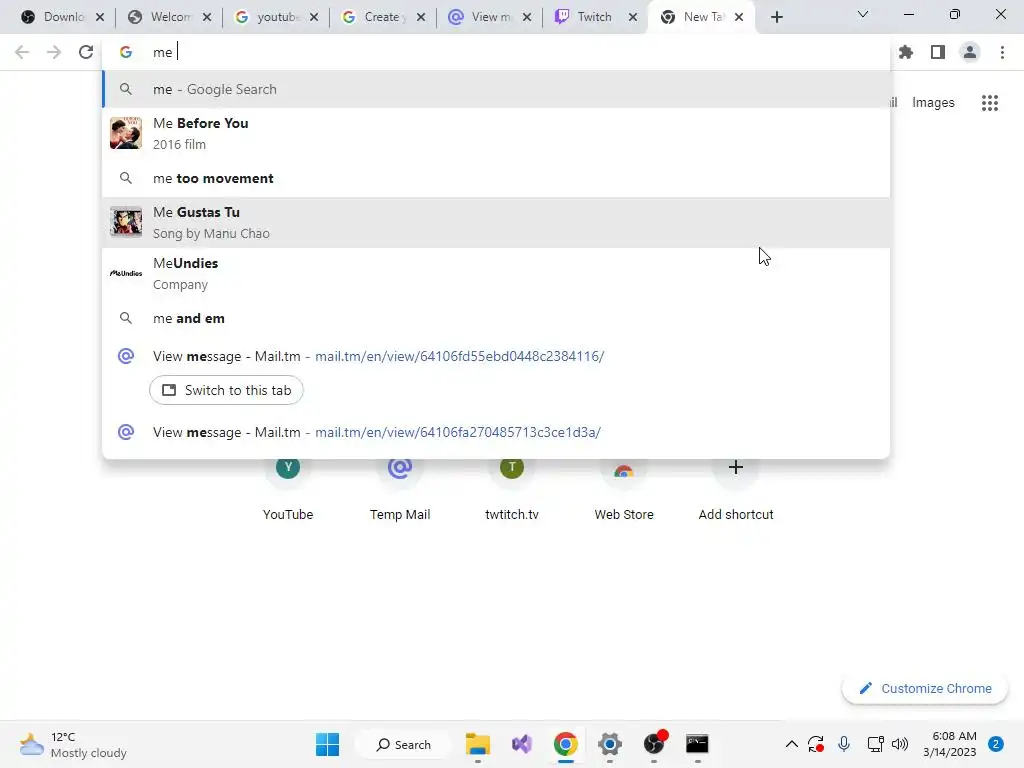Choose 'me too movement' suggestion
The height and width of the screenshot is (768, 1024).
click(496, 178)
